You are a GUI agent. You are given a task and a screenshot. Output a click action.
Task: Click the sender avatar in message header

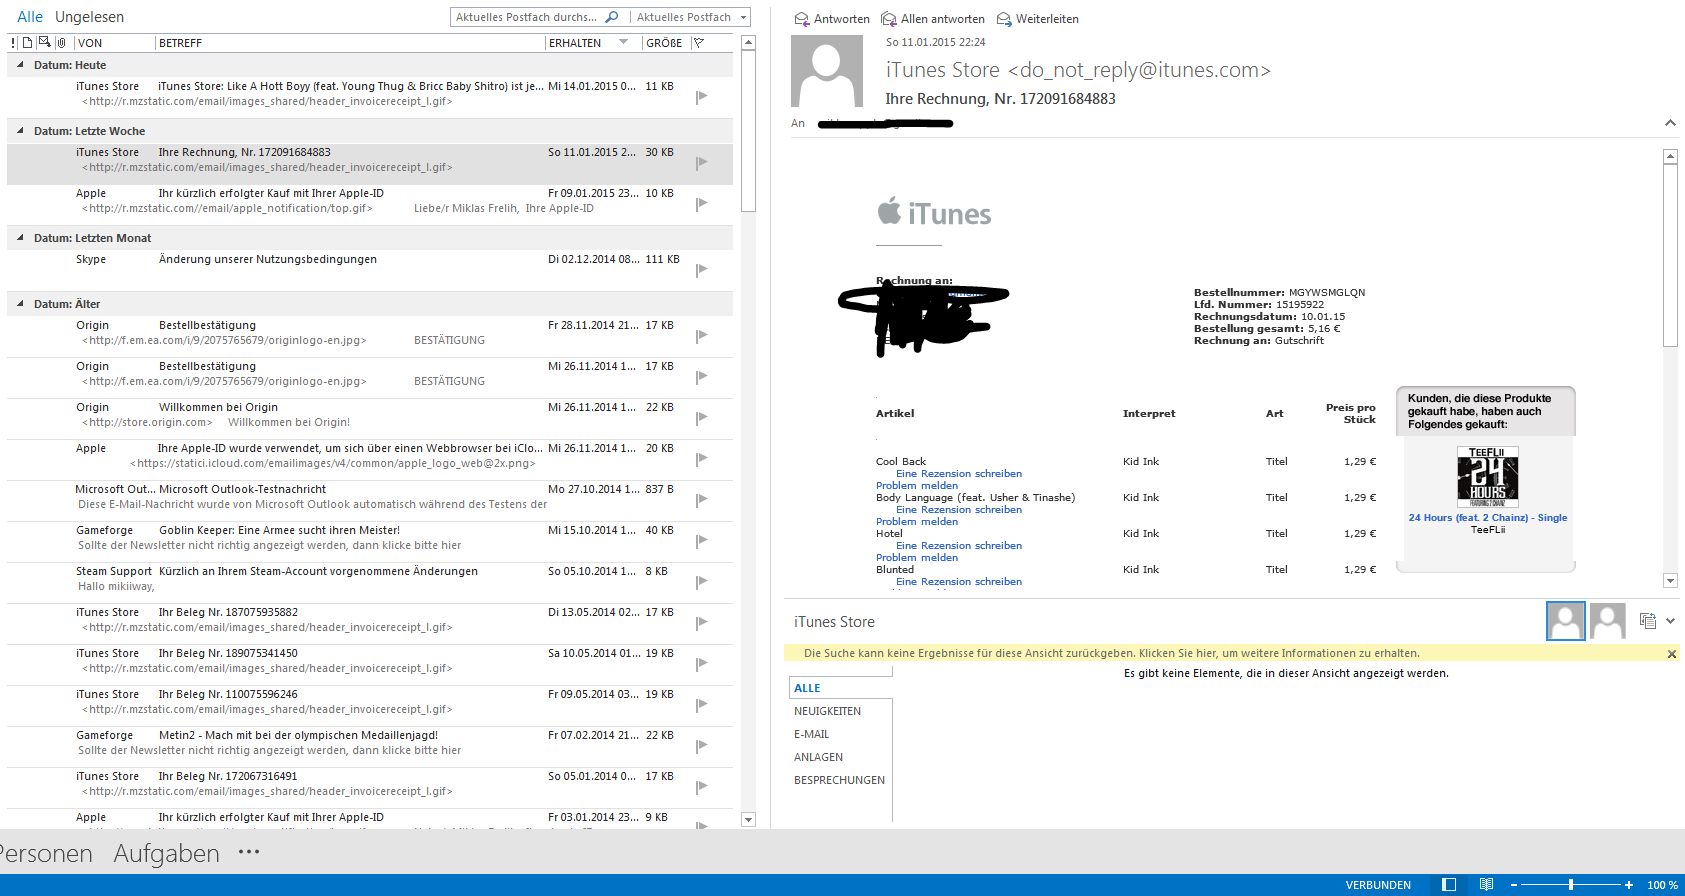pos(827,71)
